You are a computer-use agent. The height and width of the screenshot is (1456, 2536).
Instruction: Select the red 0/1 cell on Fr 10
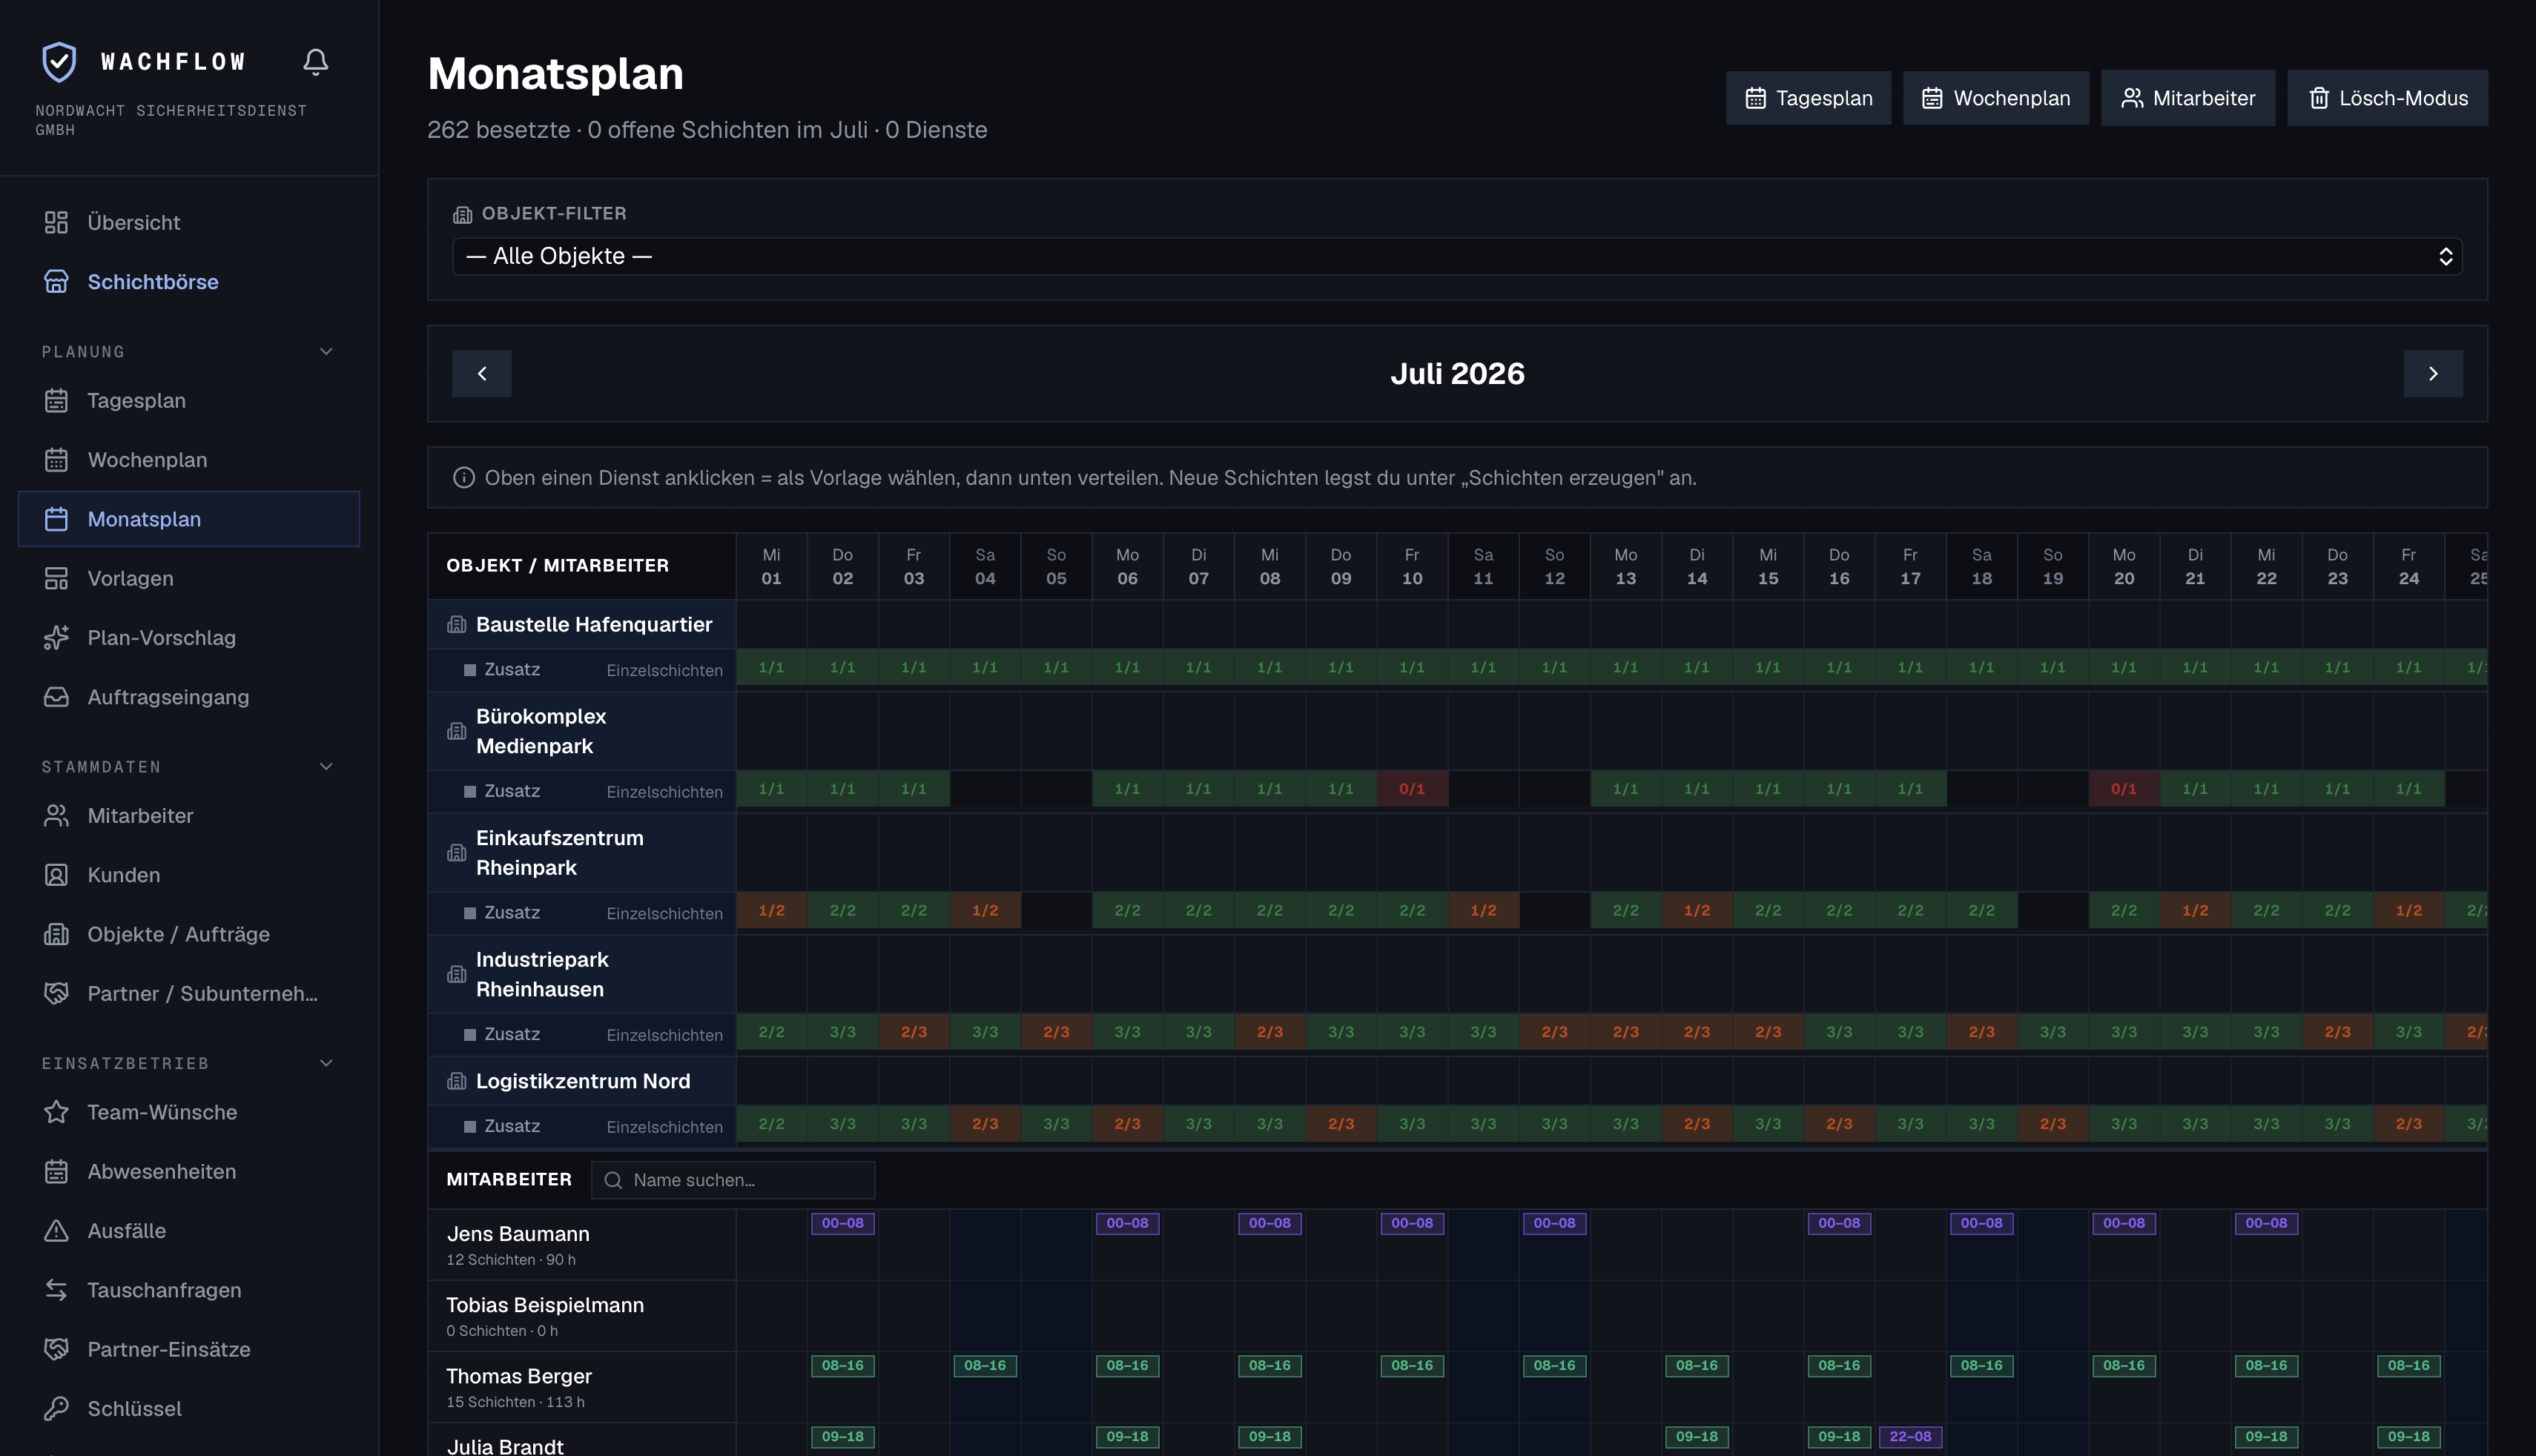tap(1412, 789)
